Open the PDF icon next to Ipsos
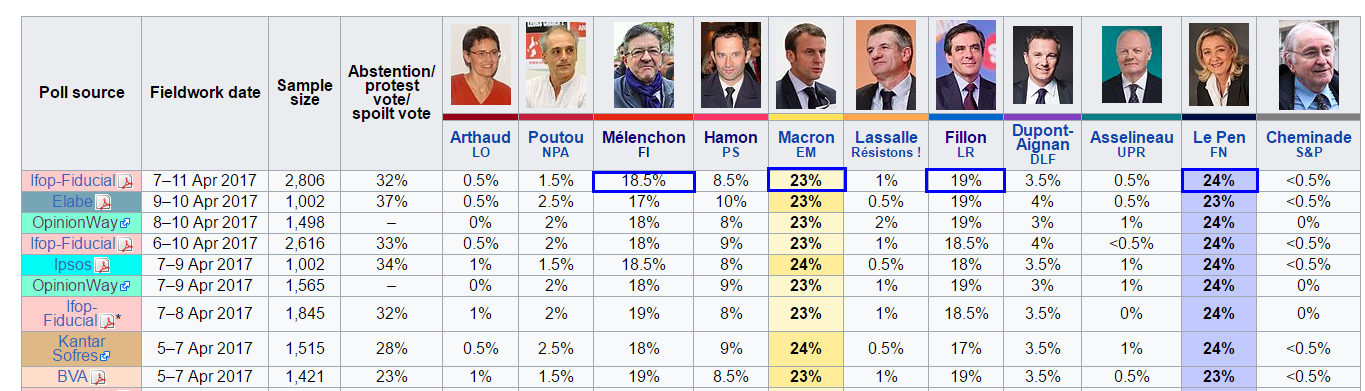 (101, 266)
